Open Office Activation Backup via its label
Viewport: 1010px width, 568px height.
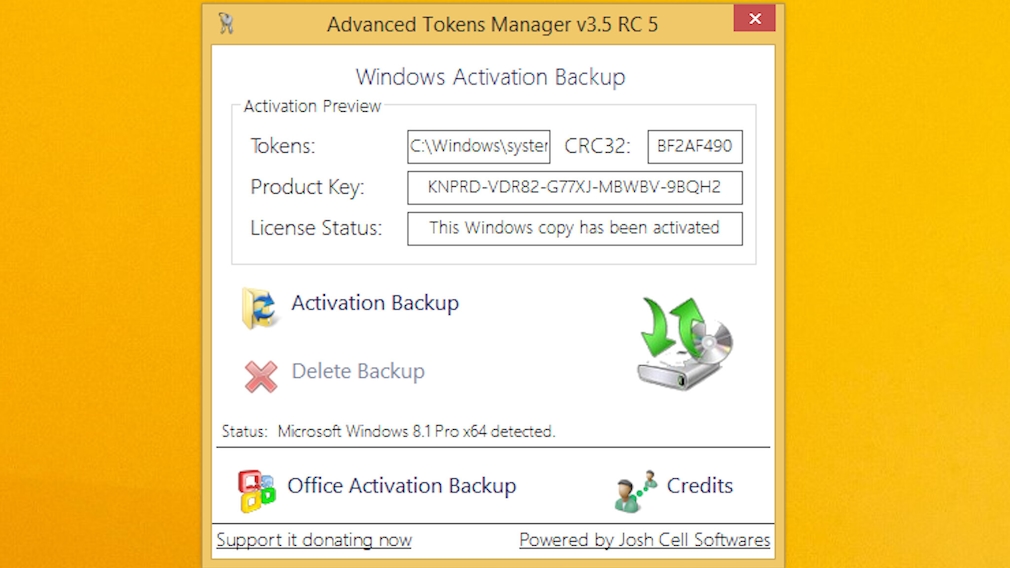pyautogui.click(x=402, y=486)
